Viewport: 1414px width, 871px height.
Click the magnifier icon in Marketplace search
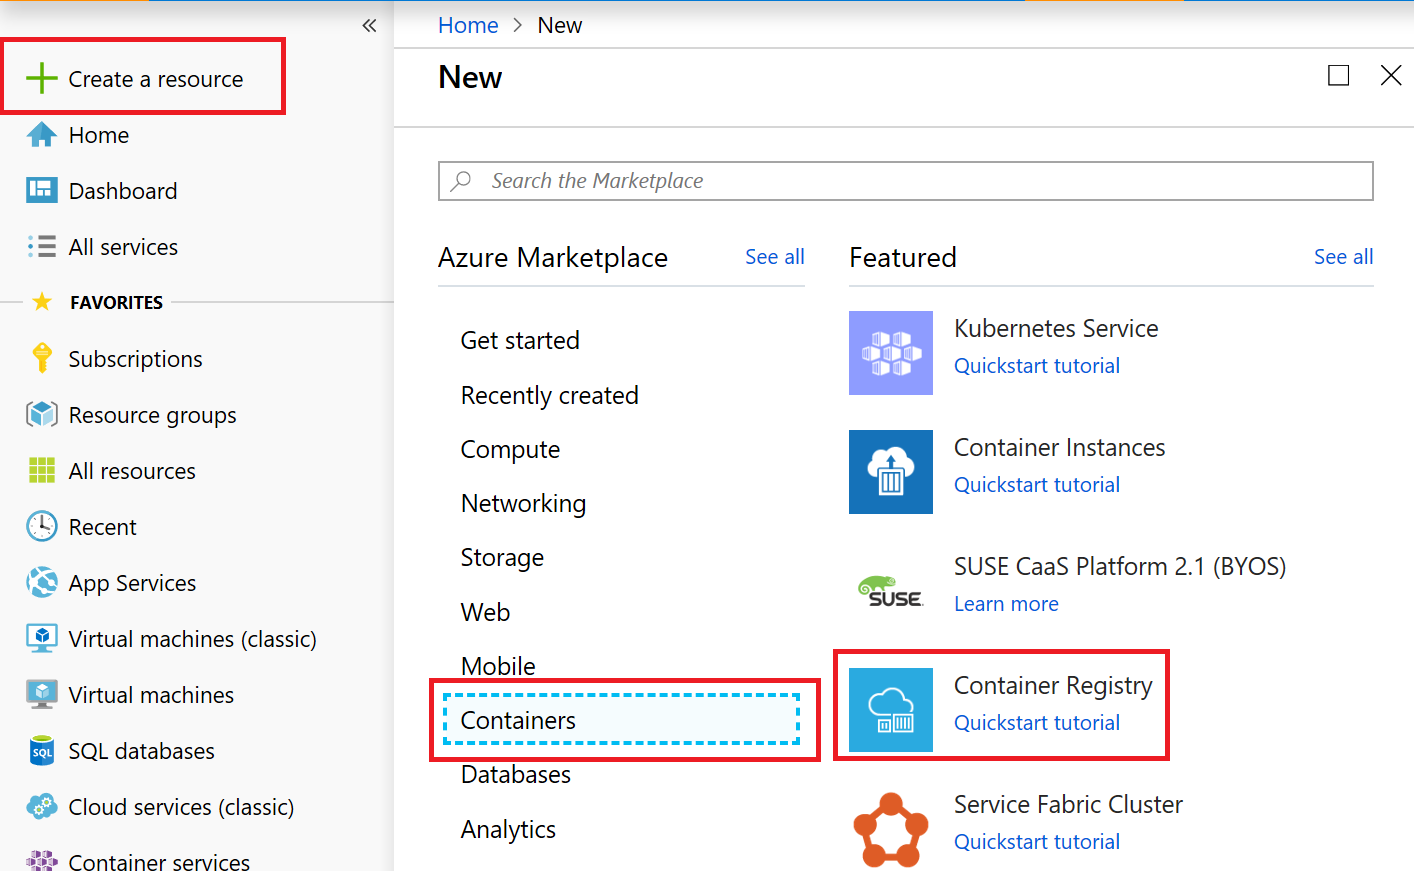tap(461, 181)
